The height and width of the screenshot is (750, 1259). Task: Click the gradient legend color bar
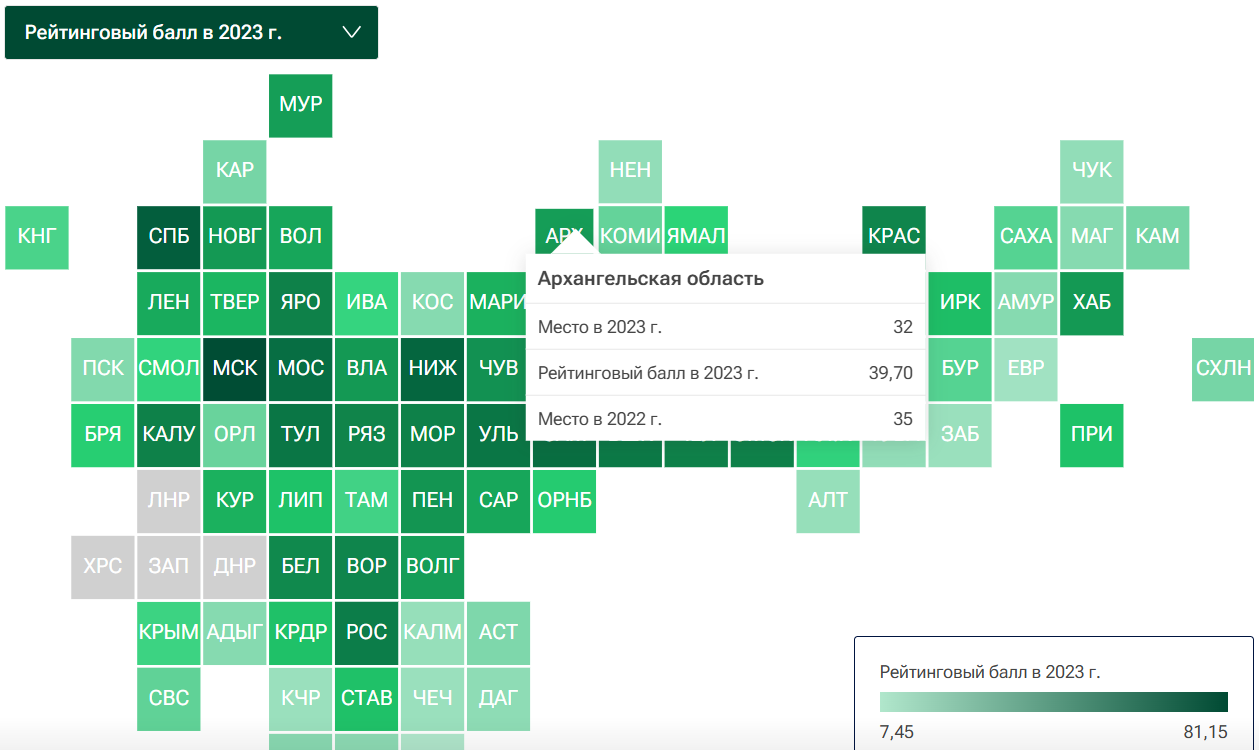[1053, 701]
